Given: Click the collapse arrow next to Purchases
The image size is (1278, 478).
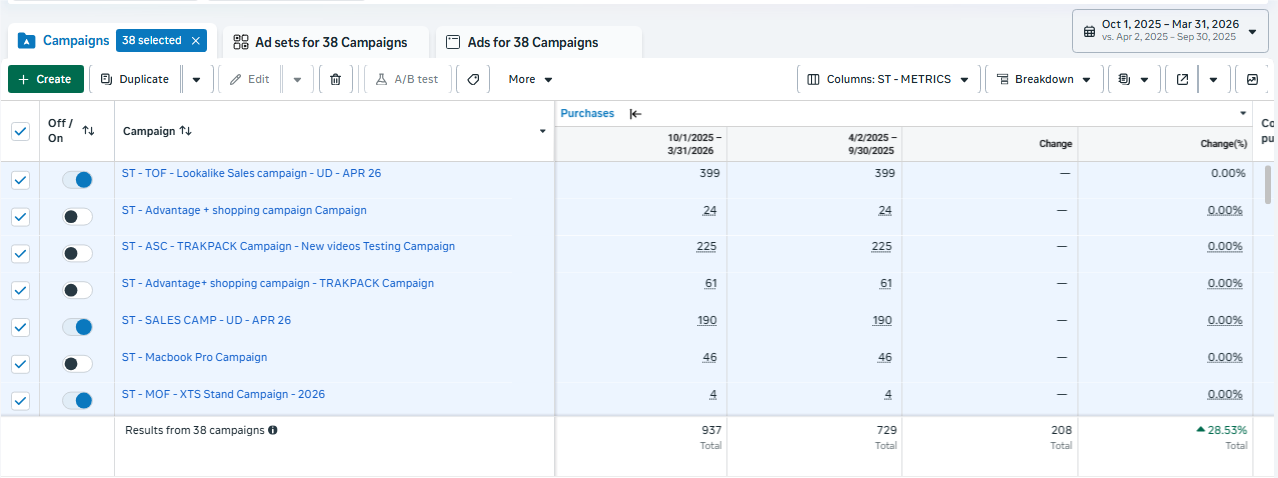Looking at the screenshot, I should [x=635, y=114].
